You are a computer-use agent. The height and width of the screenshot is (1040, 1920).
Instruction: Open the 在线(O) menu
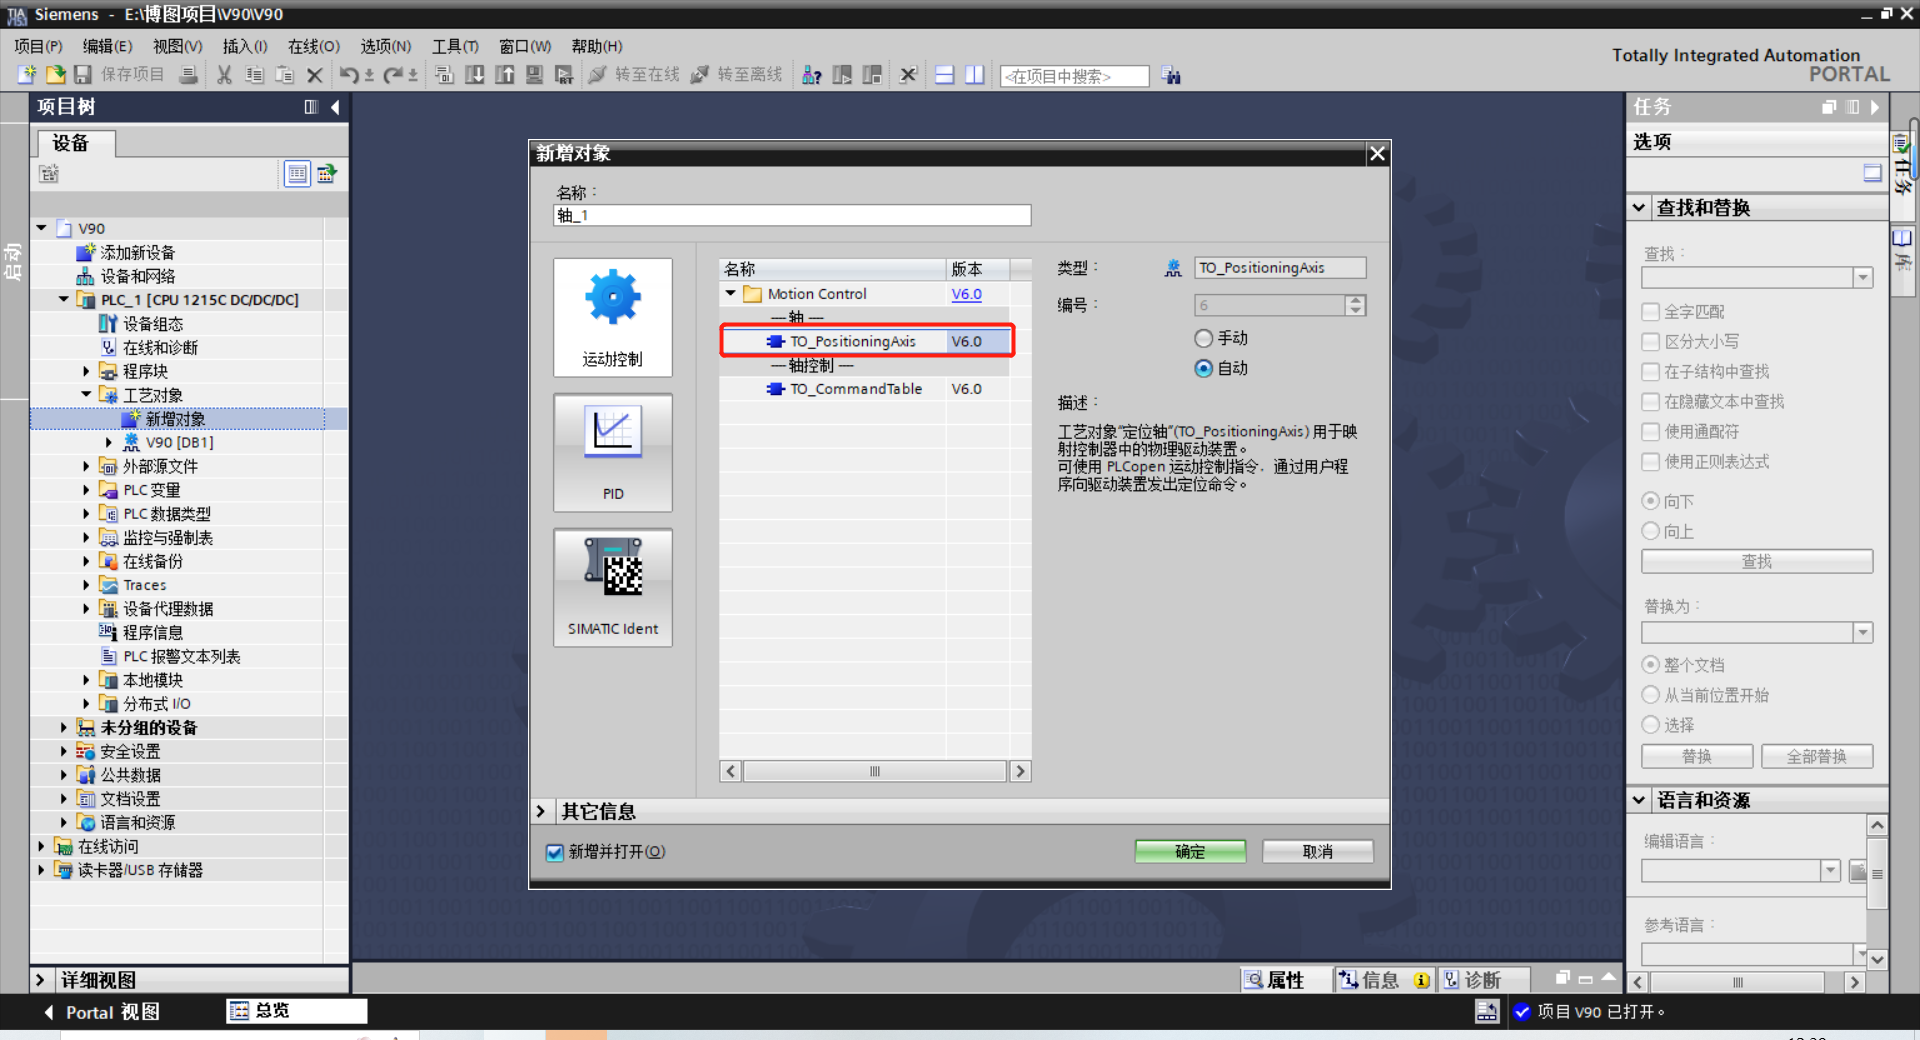(x=314, y=46)
